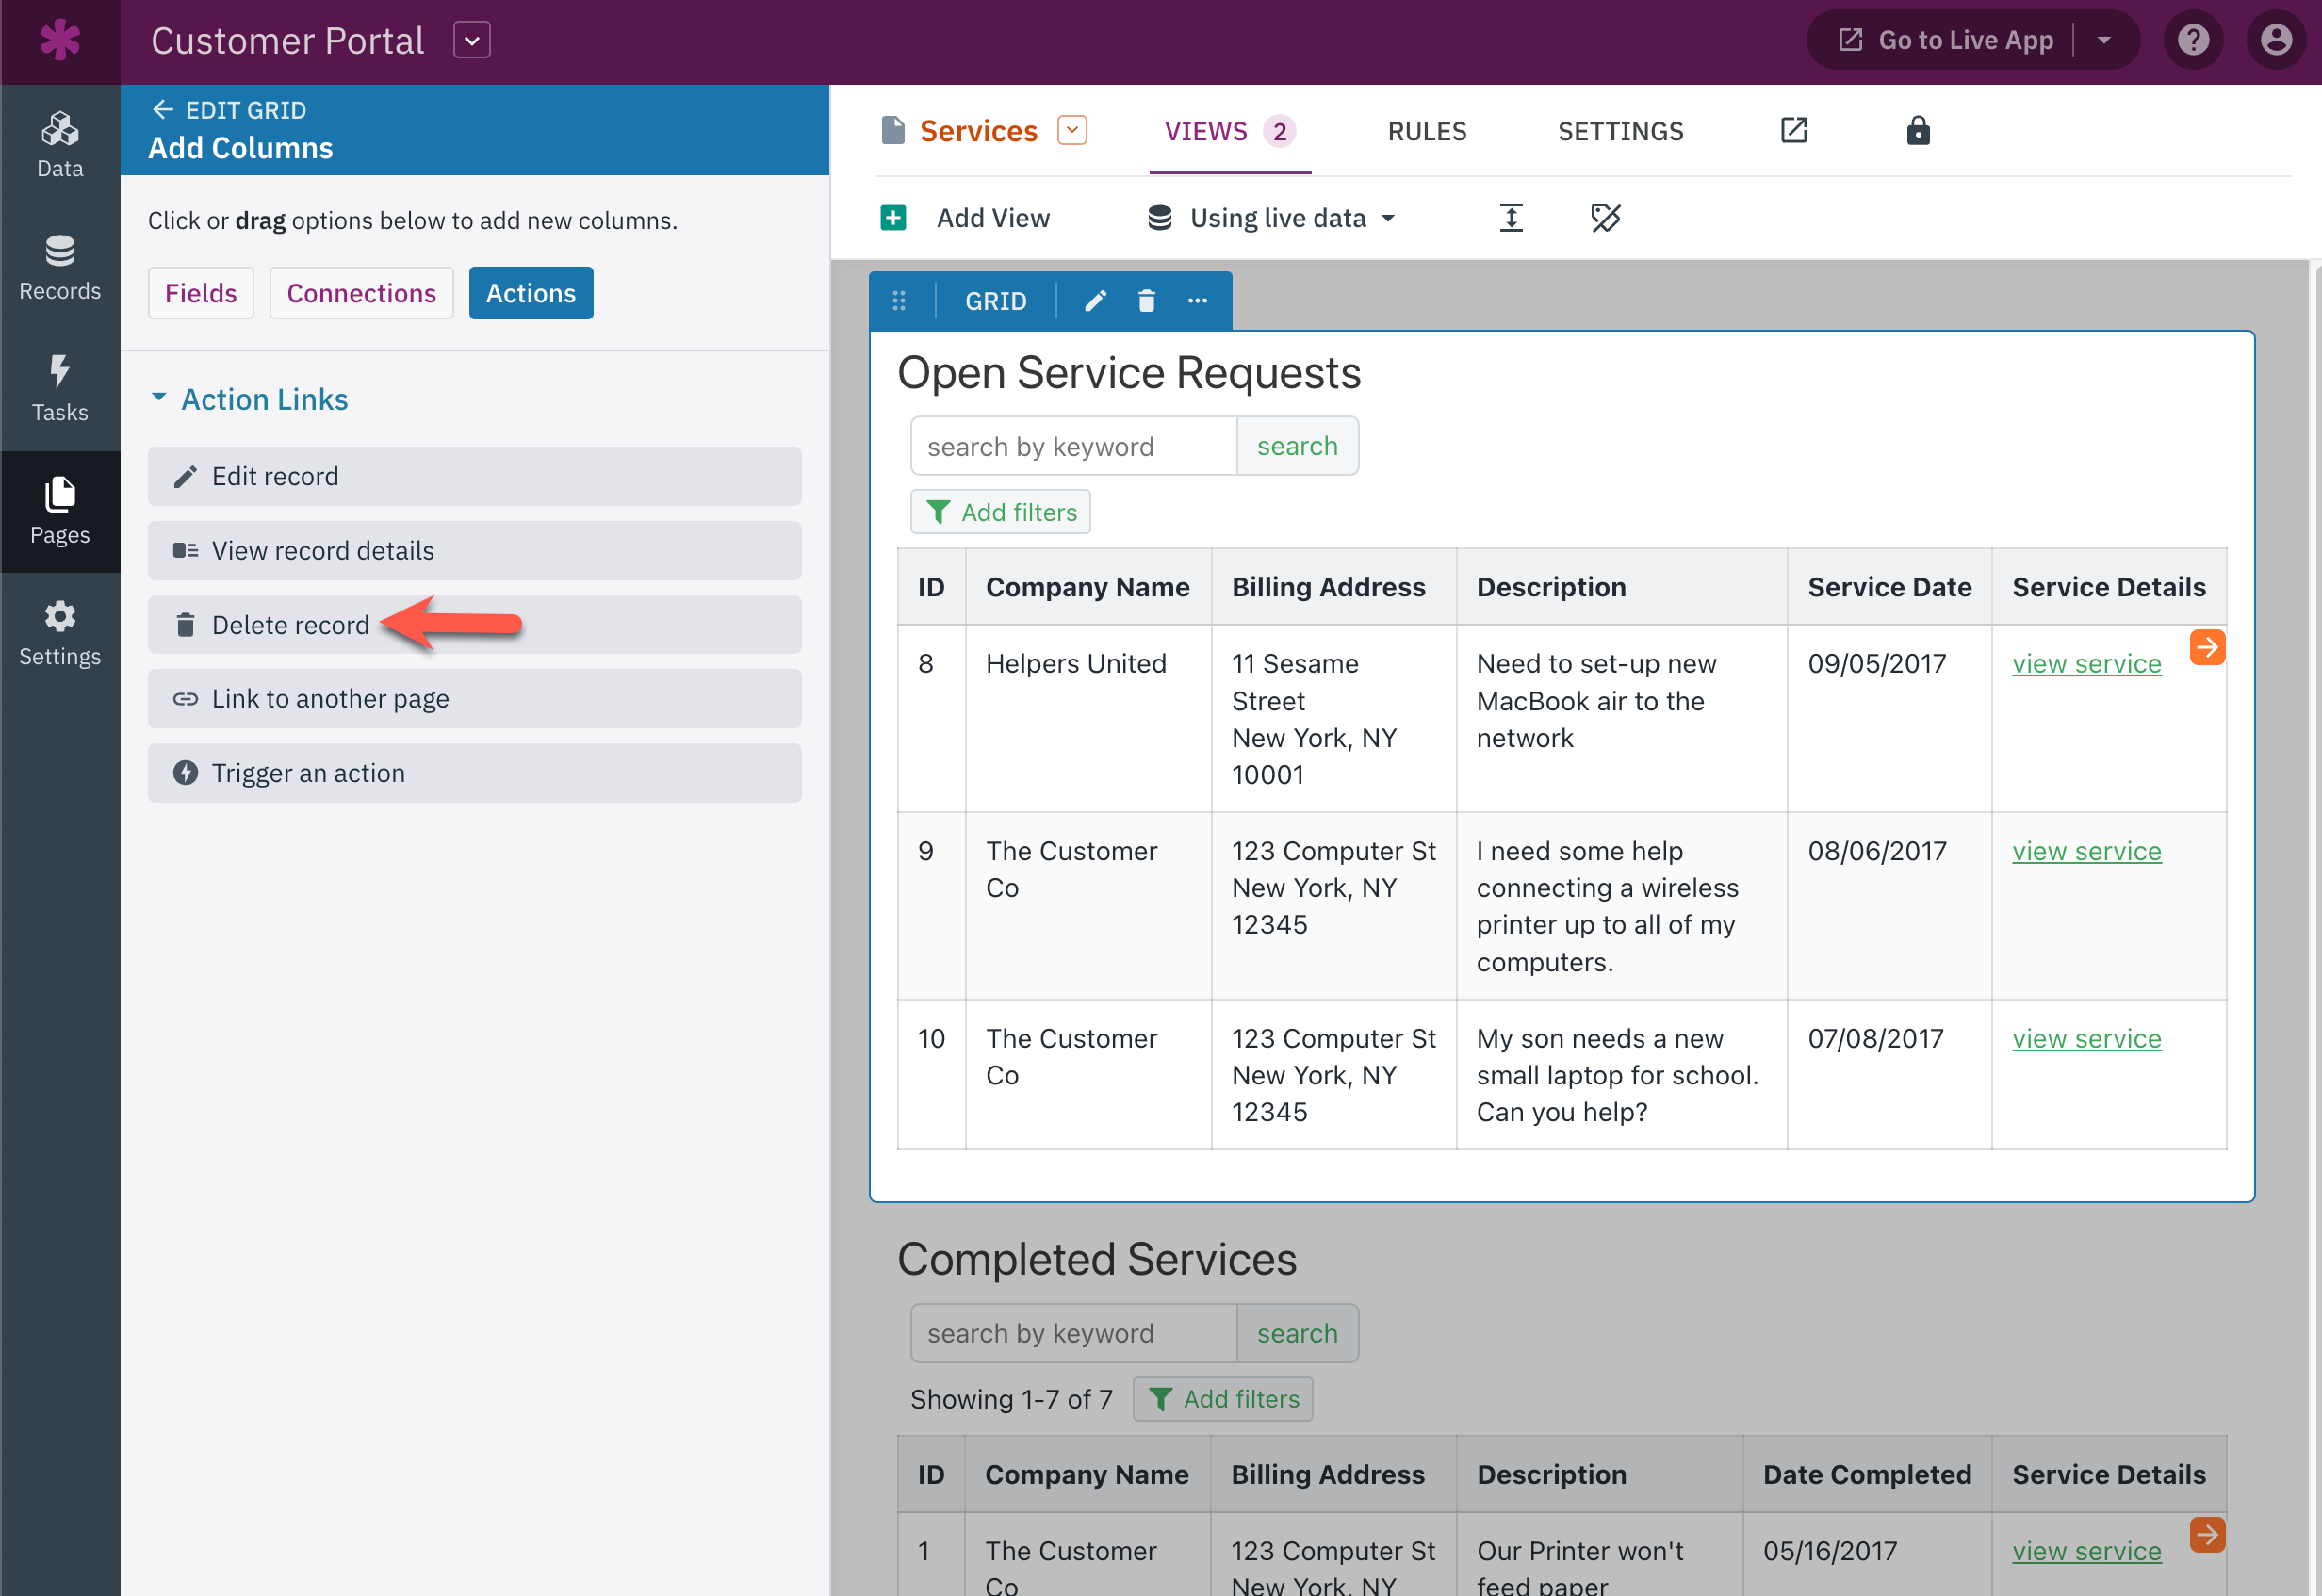The height and width of the screenshot is (1596, 2322).
Task: Open the Records section in sidebar
Action: coord(60,267)
